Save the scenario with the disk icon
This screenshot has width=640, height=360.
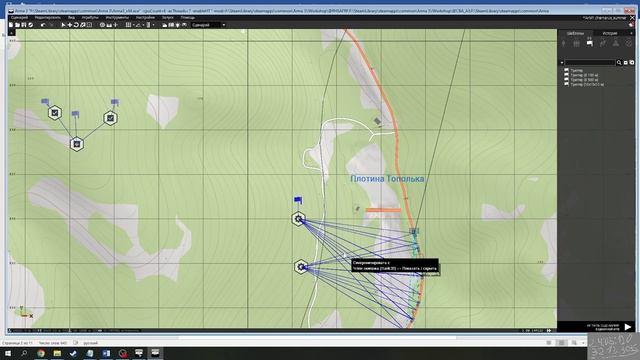(x=24, y=25)
